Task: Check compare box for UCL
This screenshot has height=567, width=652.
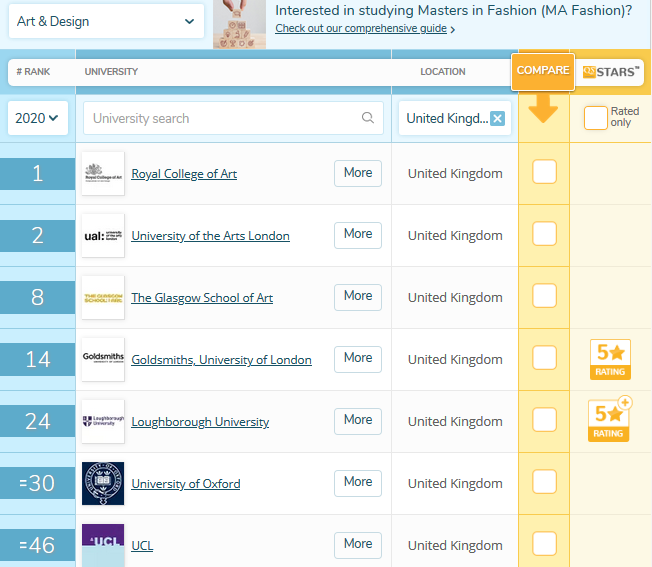Action: point(544,543)
